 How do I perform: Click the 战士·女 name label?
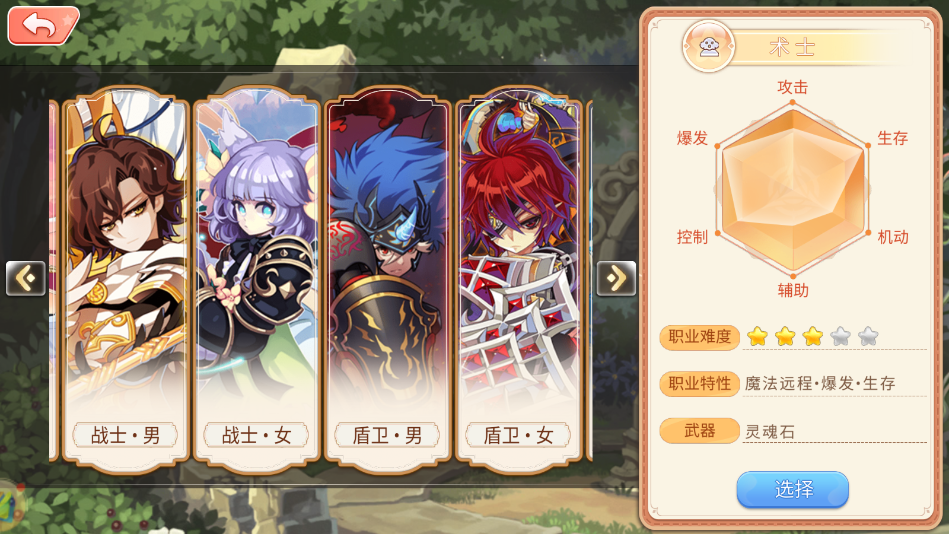(x=257, y=435)
